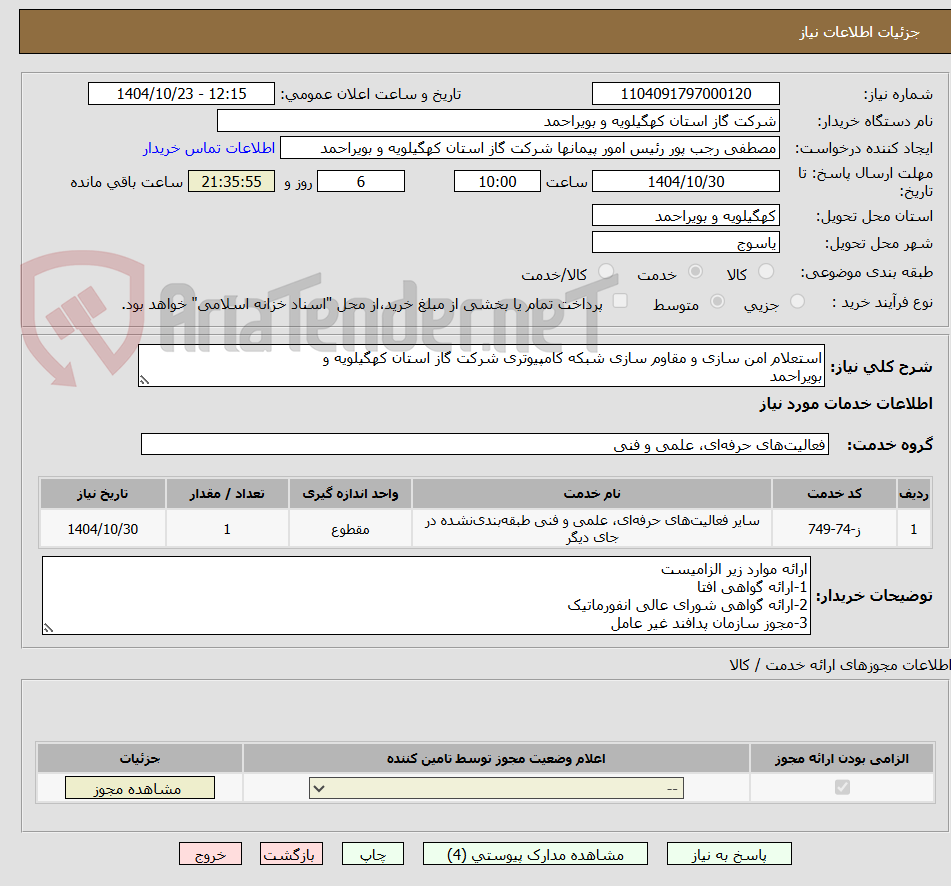The width and height of the screenshot is (951, 886).
Task: Click the مشاهده مجوز button
Action: [139, 787]
